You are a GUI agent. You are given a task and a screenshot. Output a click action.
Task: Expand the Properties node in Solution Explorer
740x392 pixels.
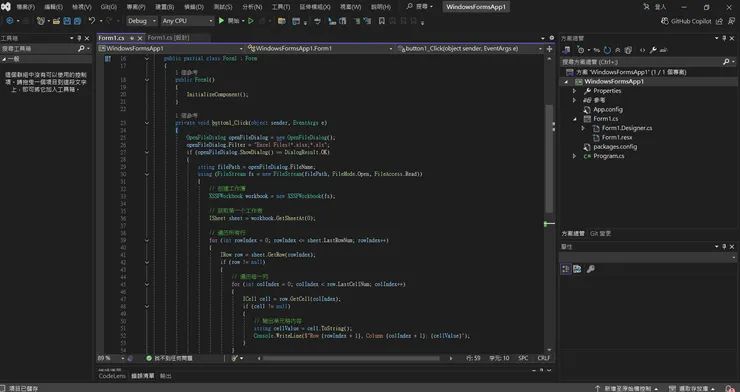click(574, 91)
